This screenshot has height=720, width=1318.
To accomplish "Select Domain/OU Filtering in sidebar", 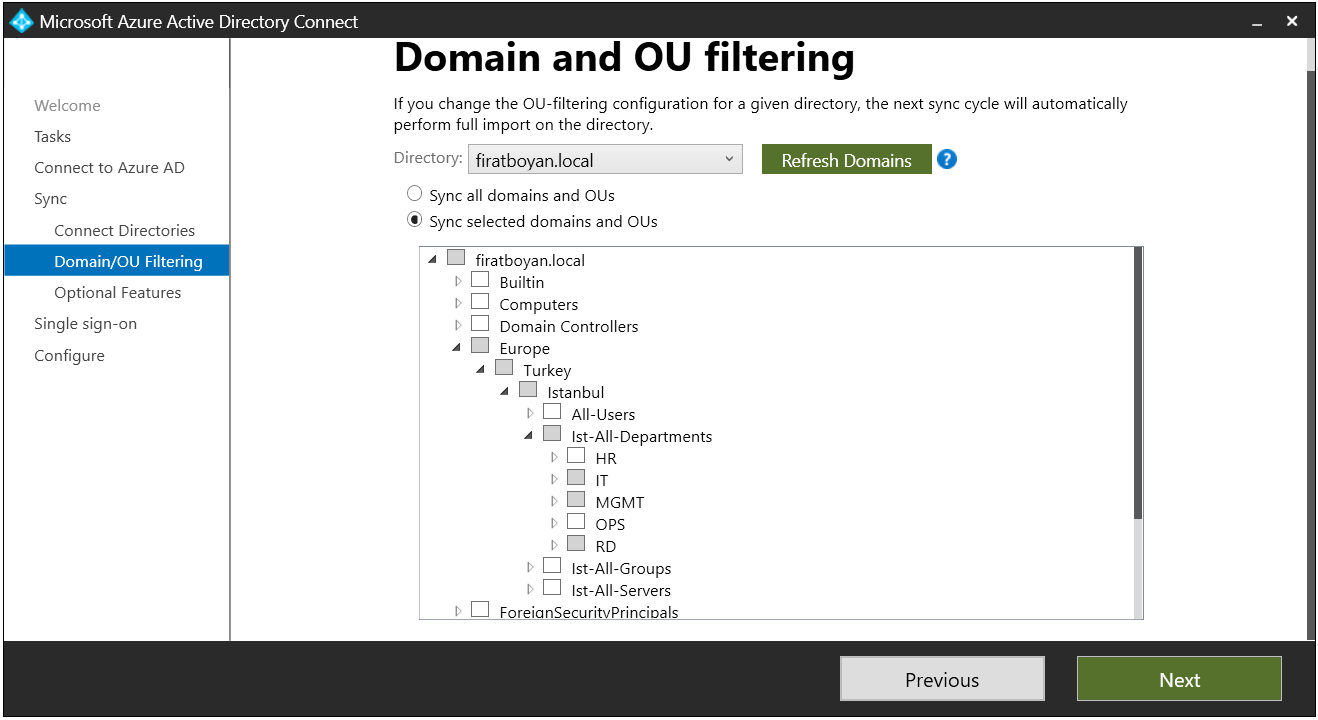I will (x=117, y=261).
